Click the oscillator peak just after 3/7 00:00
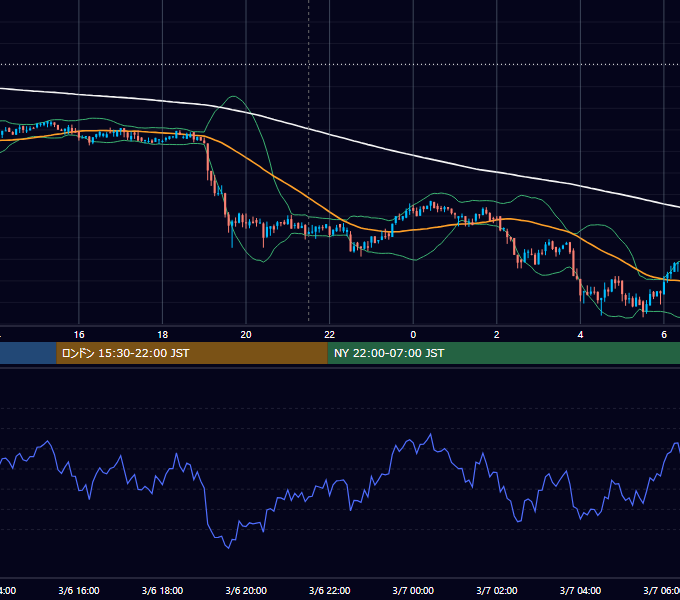This screenshot has width=680, height=600. (x=431, y=434)
